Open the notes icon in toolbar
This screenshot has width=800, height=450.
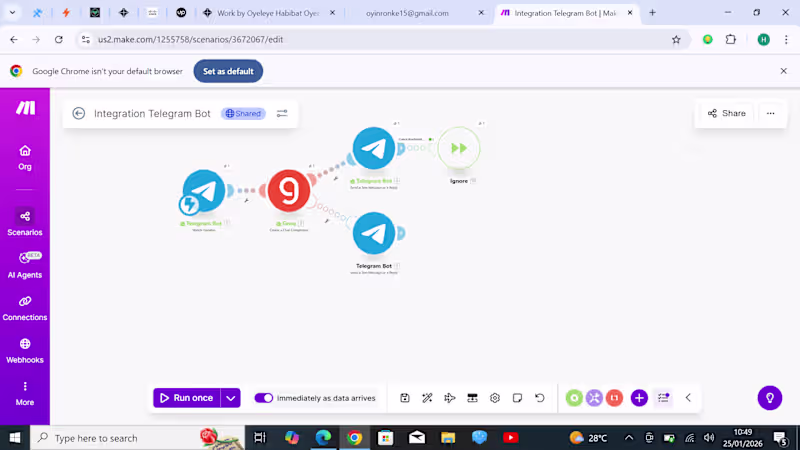coord(517,398)
